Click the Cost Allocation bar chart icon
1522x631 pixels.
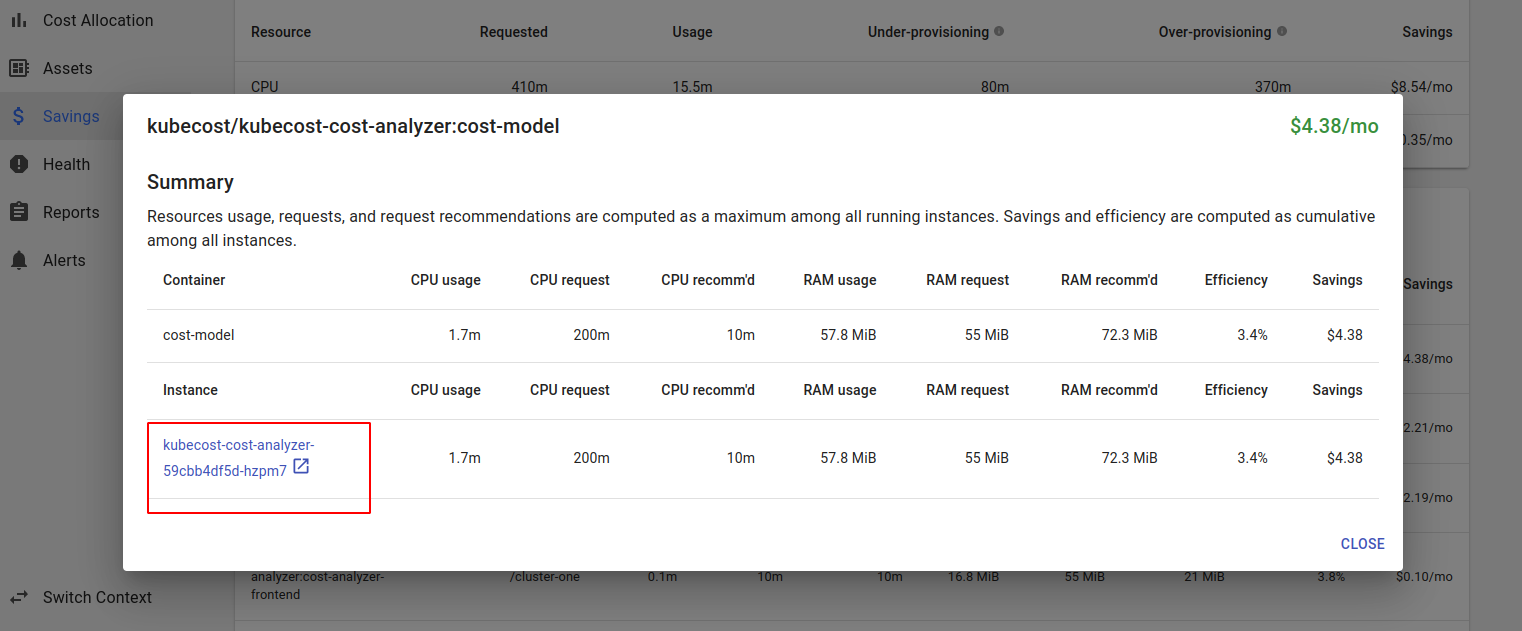point(18,20)
